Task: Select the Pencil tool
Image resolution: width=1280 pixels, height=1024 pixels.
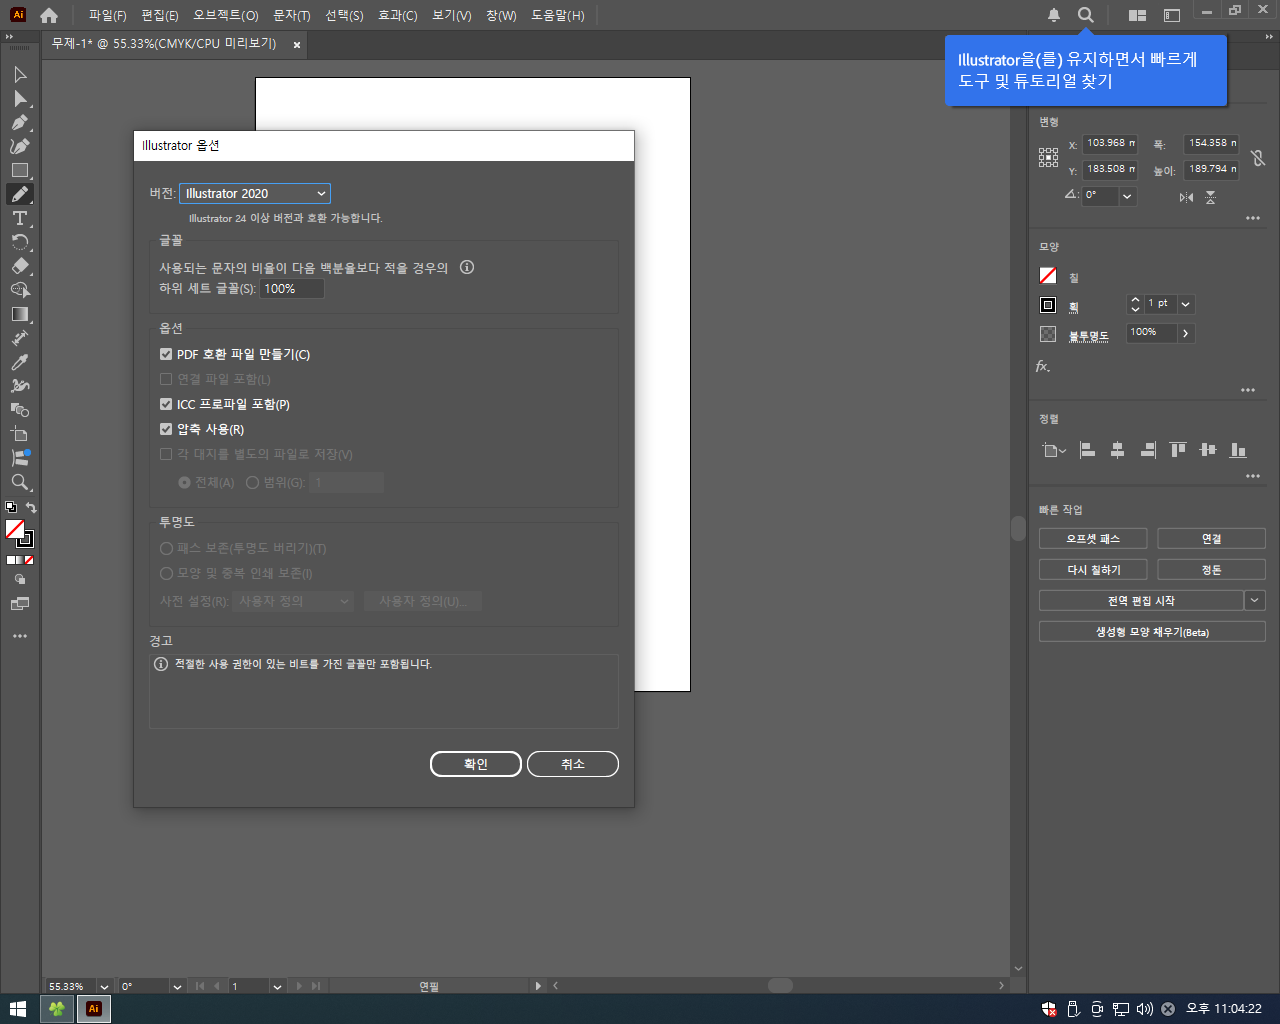Action: [x=20, y=194]
